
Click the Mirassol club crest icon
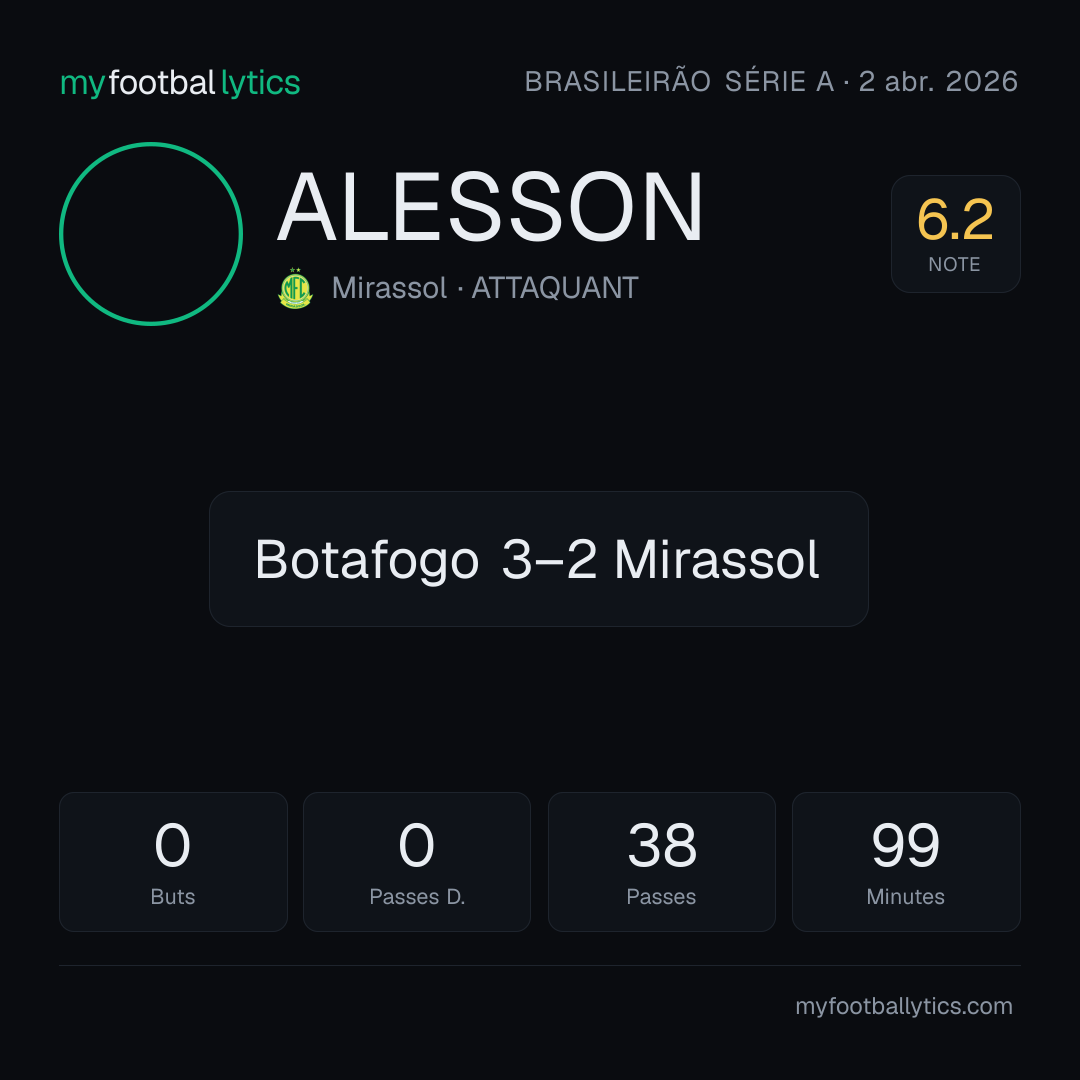(x=295, y=288)
